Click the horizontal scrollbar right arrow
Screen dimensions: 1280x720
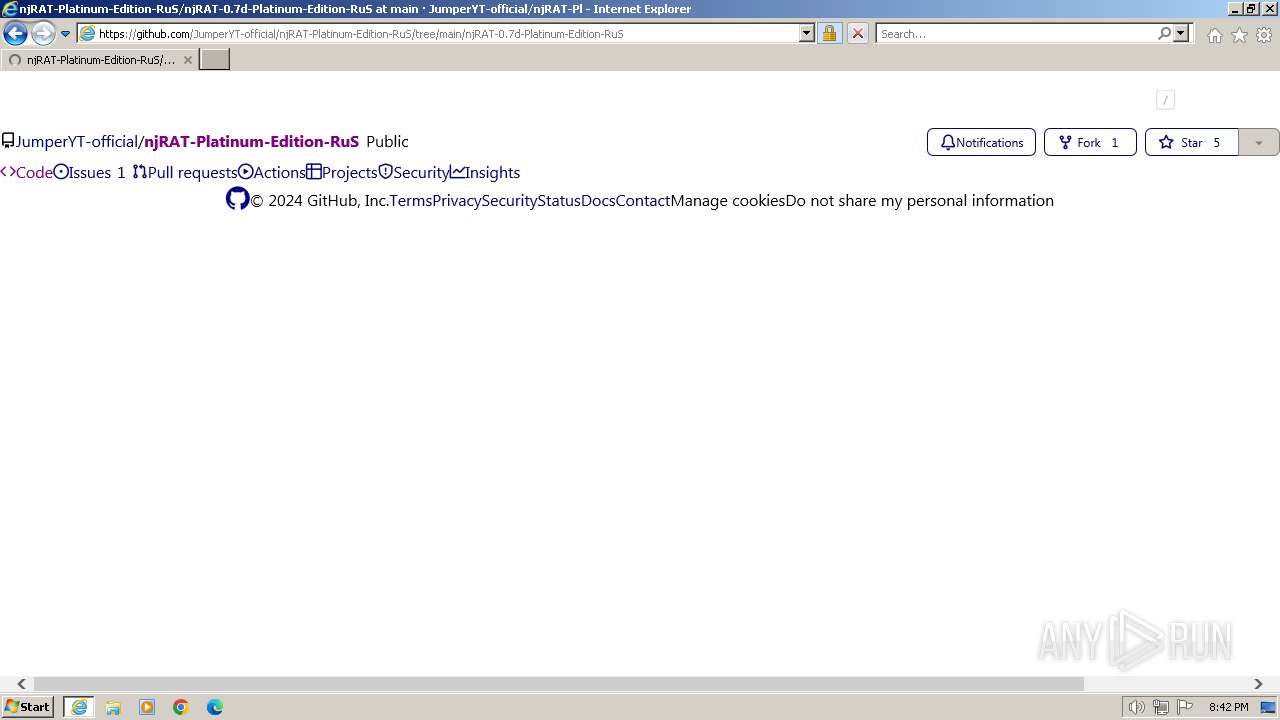point(1258,684)
